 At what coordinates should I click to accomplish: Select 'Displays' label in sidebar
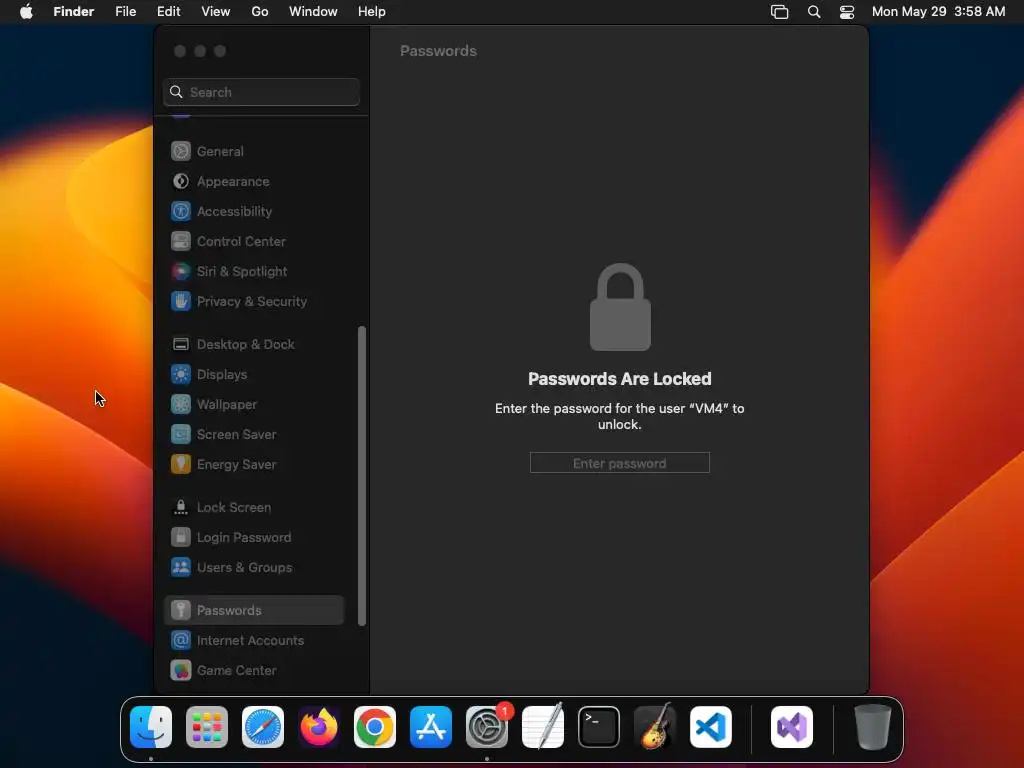coord(222,374)
